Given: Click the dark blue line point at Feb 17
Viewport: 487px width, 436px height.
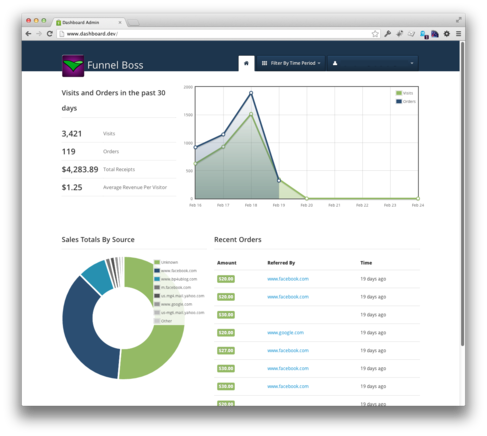Looking at the screenshot, I should (x=223, y=135).
